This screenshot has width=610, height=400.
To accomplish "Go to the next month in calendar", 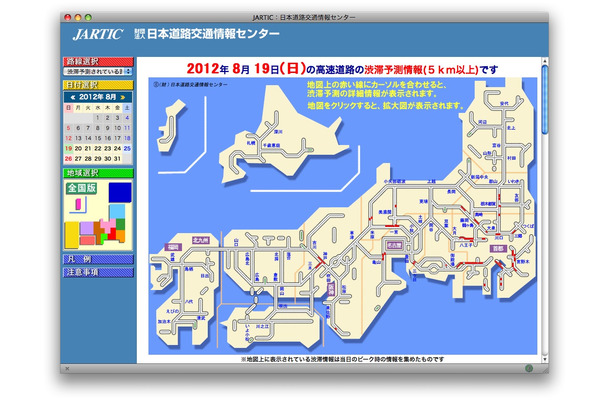I will coord(123,97).
